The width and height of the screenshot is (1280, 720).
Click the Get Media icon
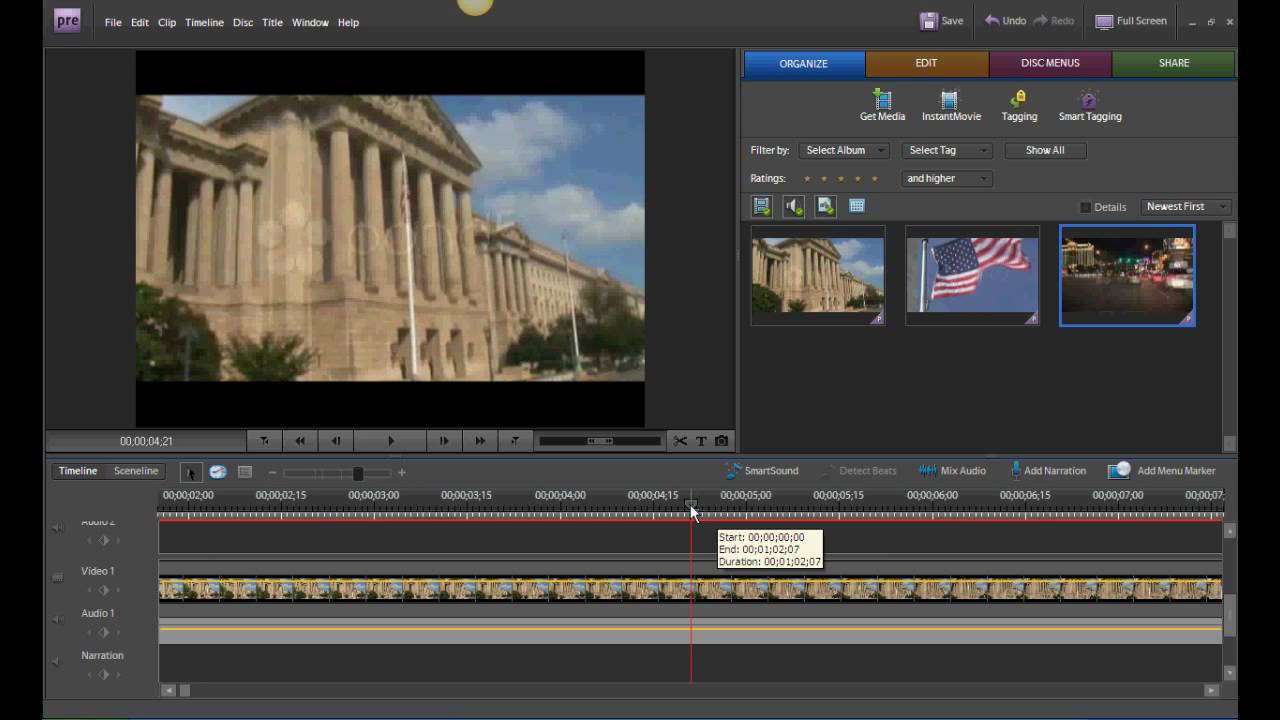point(882,99)
